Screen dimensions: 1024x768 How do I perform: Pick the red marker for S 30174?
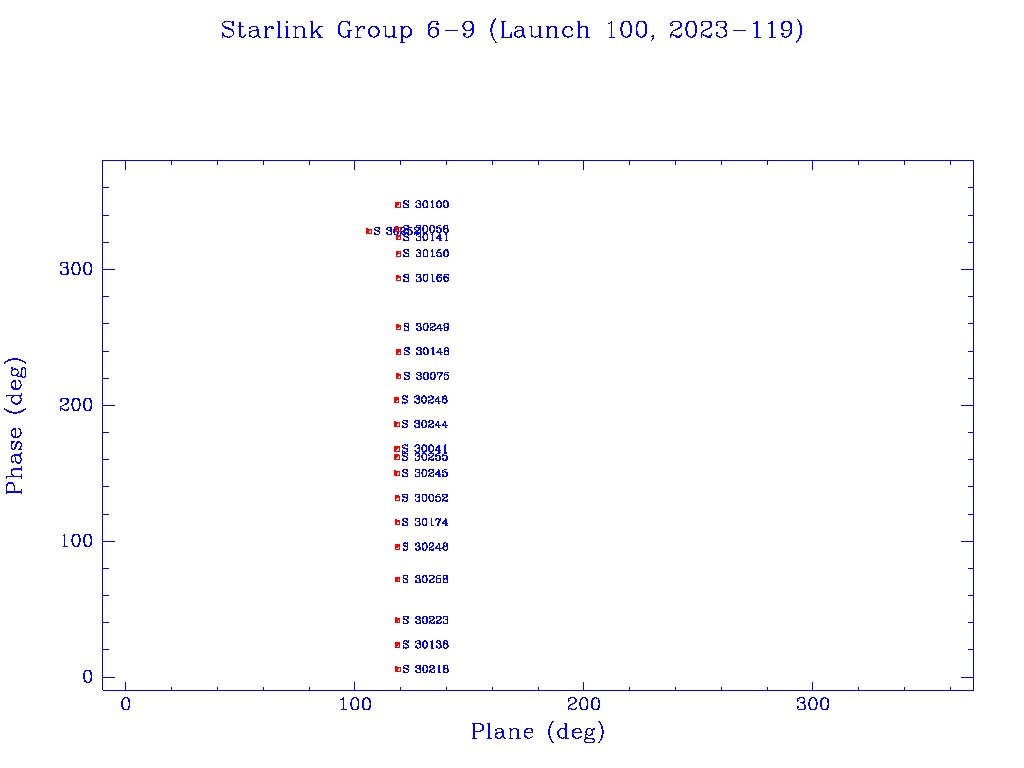pos(397,522)
